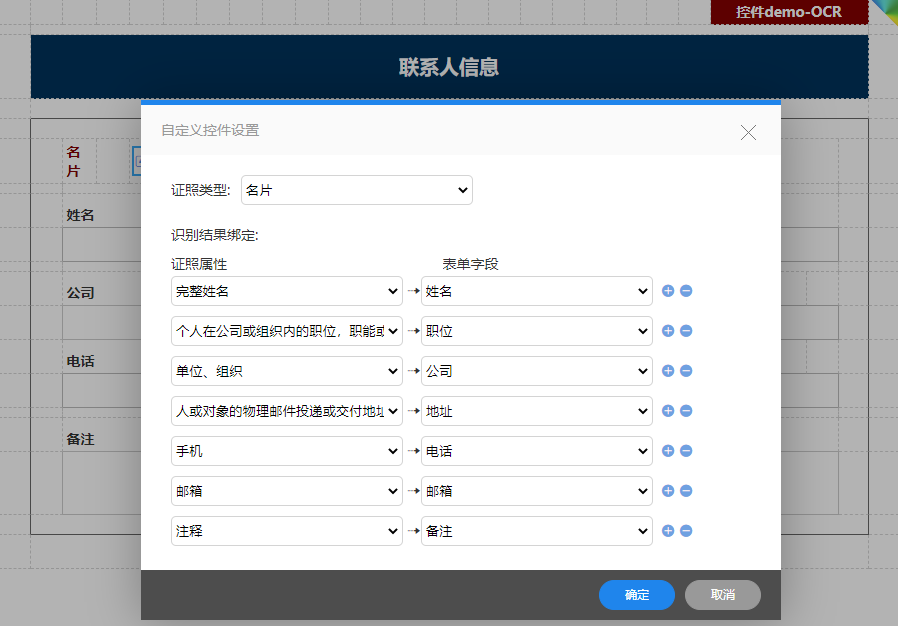Remove the 手机 to 电话 binding

(686, 451)
